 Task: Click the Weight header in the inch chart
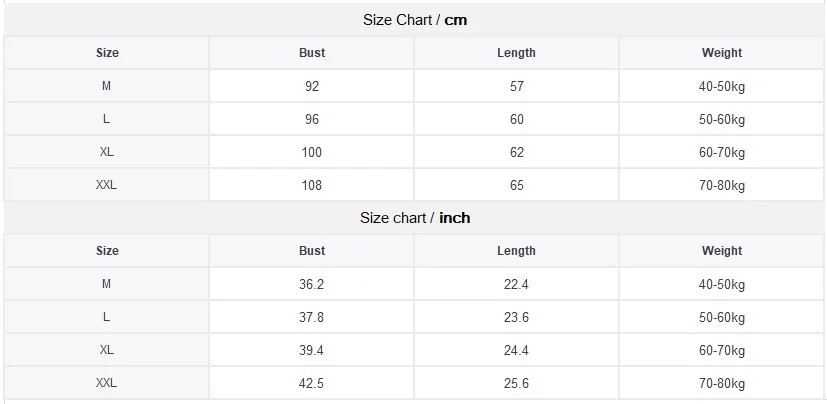pos(722,251)
